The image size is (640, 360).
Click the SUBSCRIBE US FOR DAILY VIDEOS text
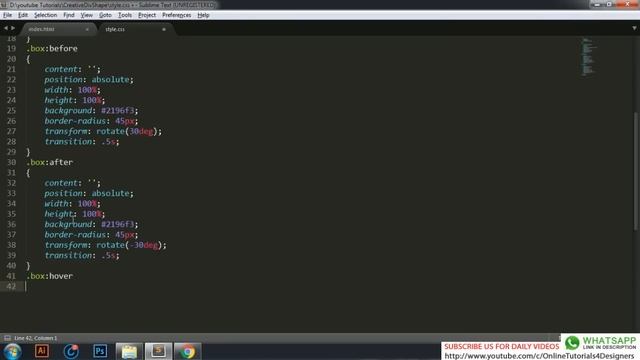[502, 347]
